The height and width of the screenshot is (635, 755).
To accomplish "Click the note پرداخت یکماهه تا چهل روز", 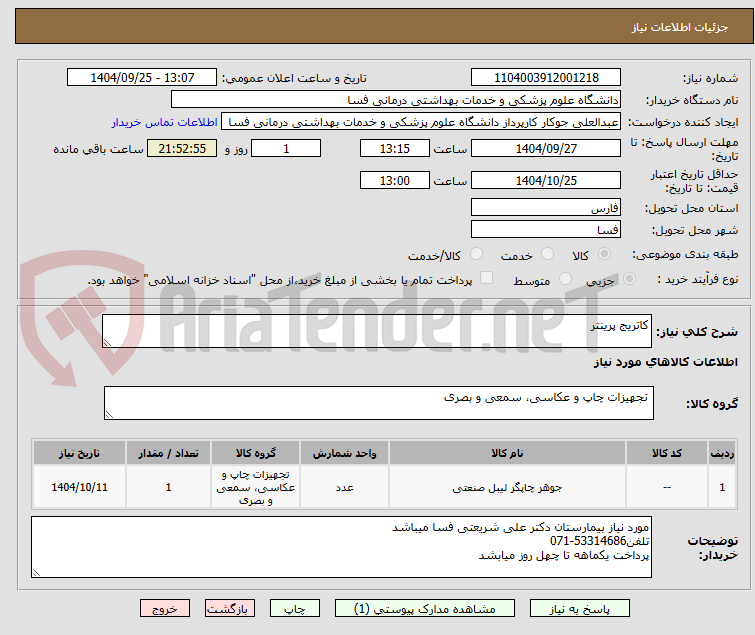I will (x=564, y=556).
